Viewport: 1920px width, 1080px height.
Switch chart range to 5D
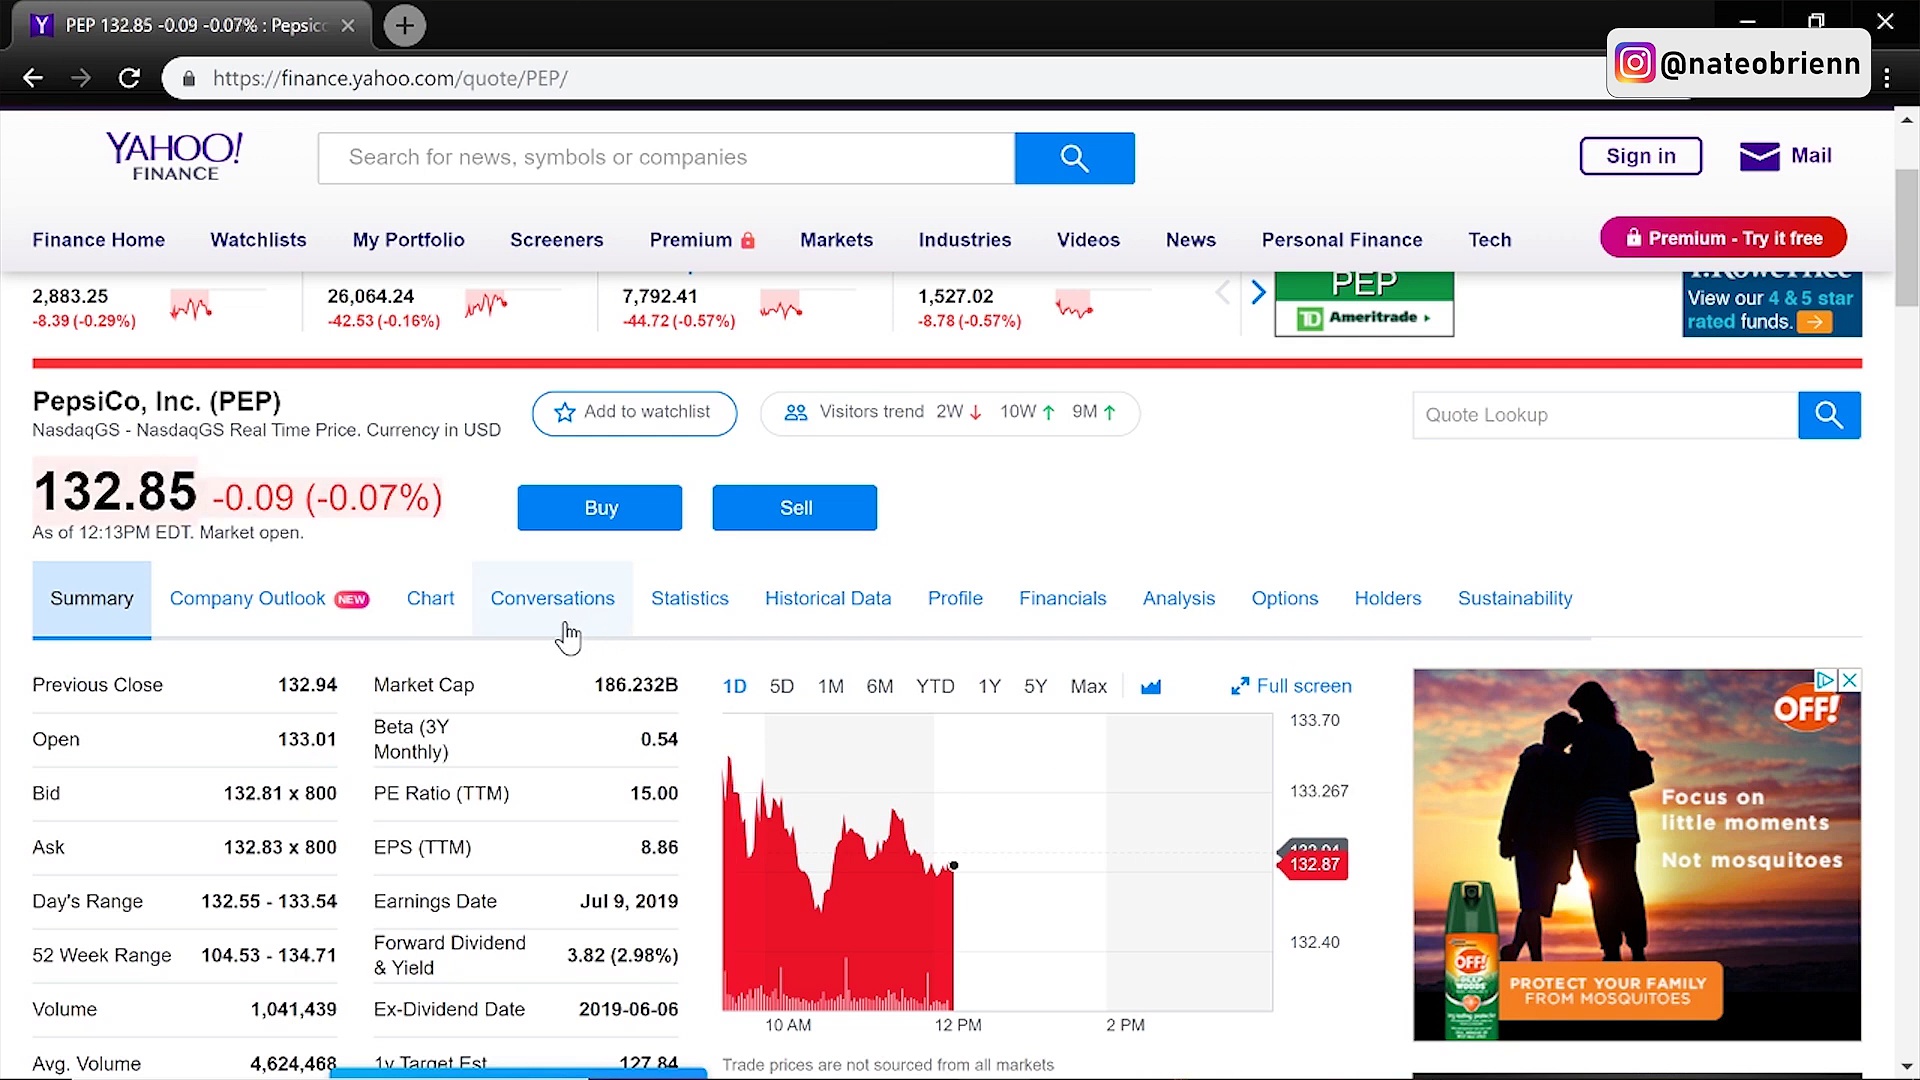(781, 686)
